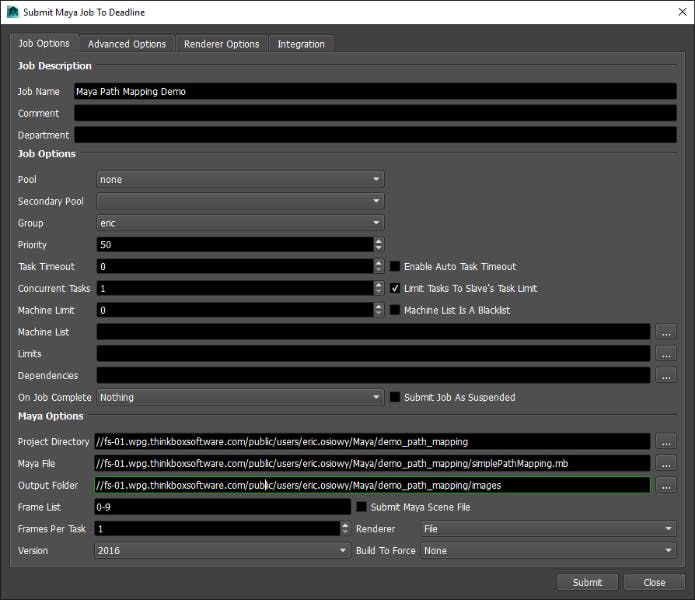This screenshot has height=600, width=695.
Task: Click the Frames Per Task value field
Action: coord(217,529)
